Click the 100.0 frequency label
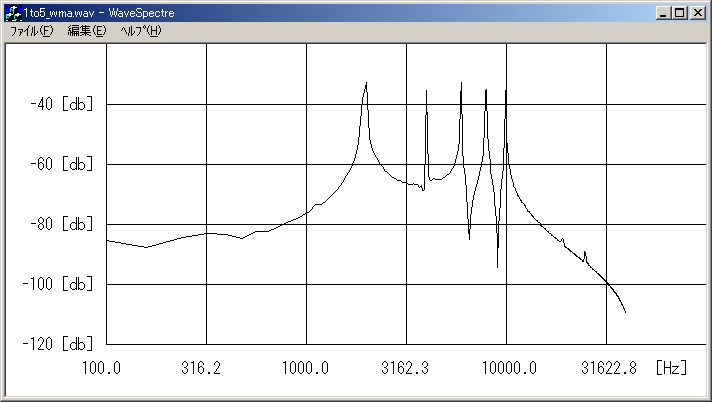The height and width of the screenshot is (402, 712). (101, 367)
